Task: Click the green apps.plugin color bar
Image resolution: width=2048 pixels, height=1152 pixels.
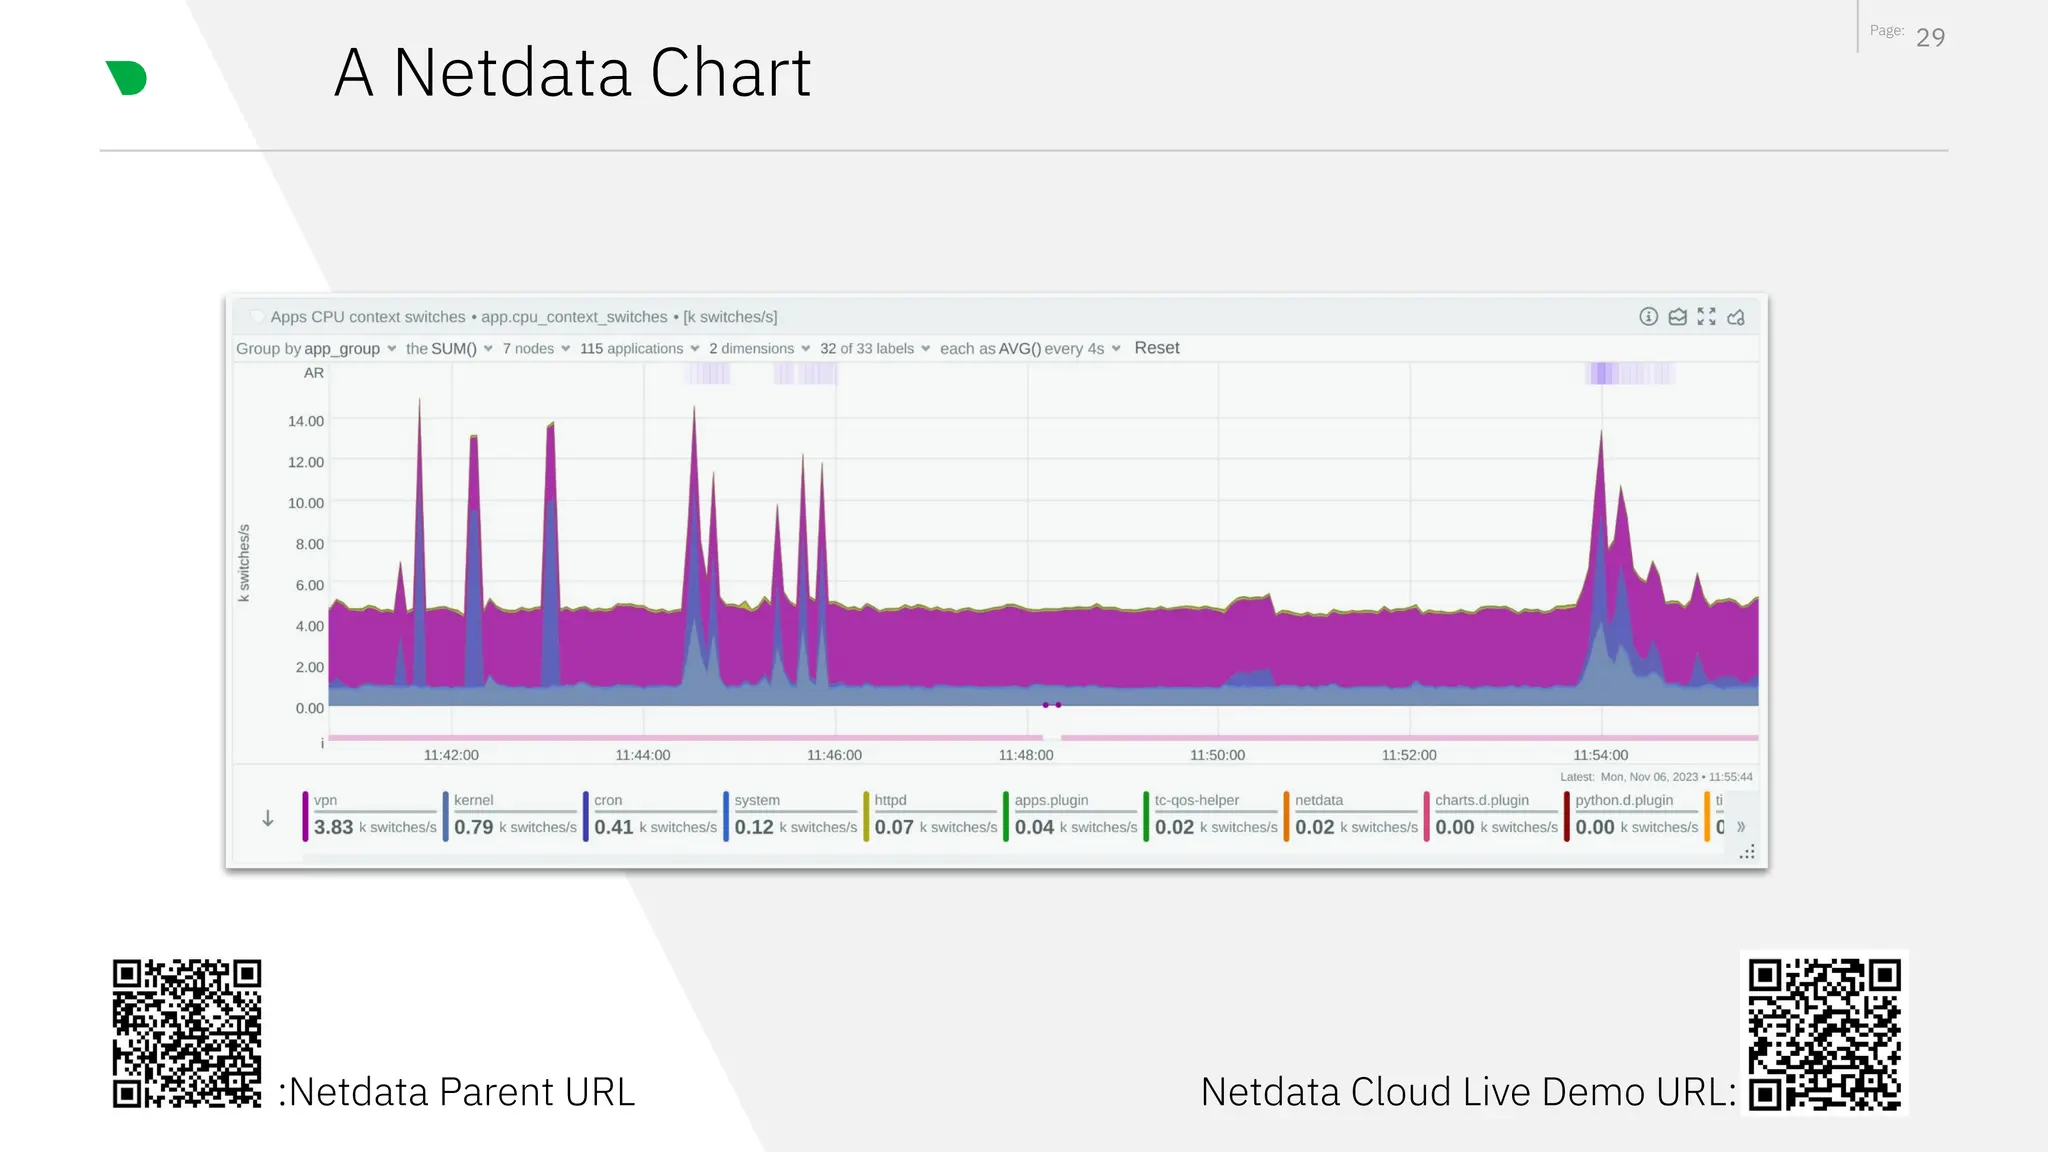Action: tap(1006, 816)
